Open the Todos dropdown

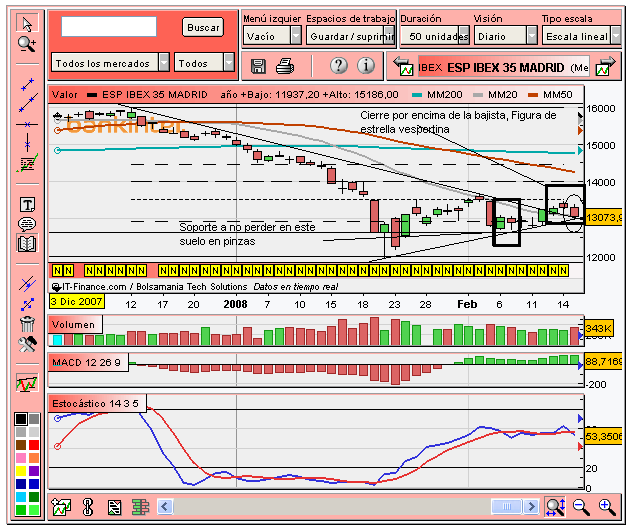point(204,63)
